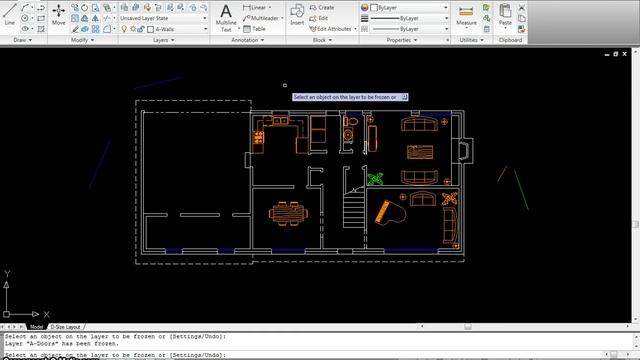Expand the Draw panel title
The width and height of the screenshot is (640, 360).
click(23, 40)
